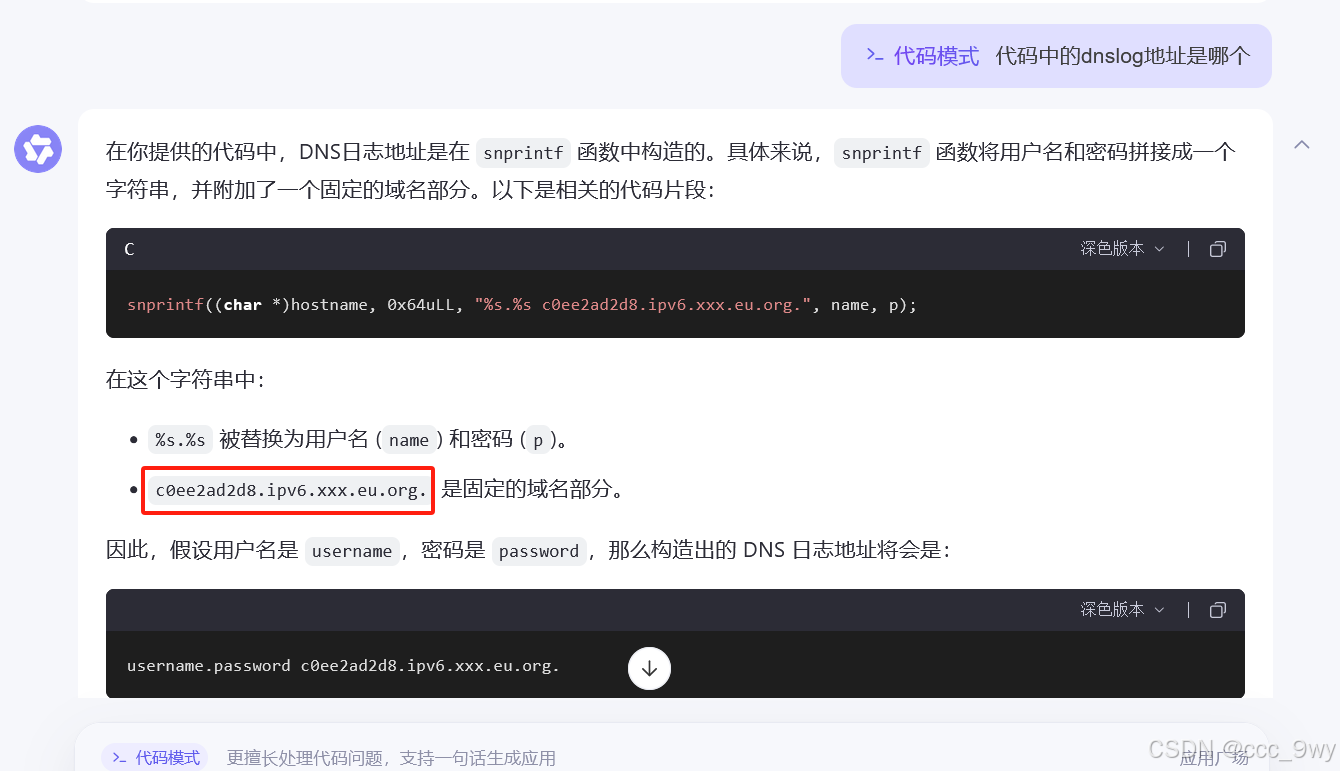Copy the snprintf C code block
This screenshot has width=1340, height=771.
1218,249
